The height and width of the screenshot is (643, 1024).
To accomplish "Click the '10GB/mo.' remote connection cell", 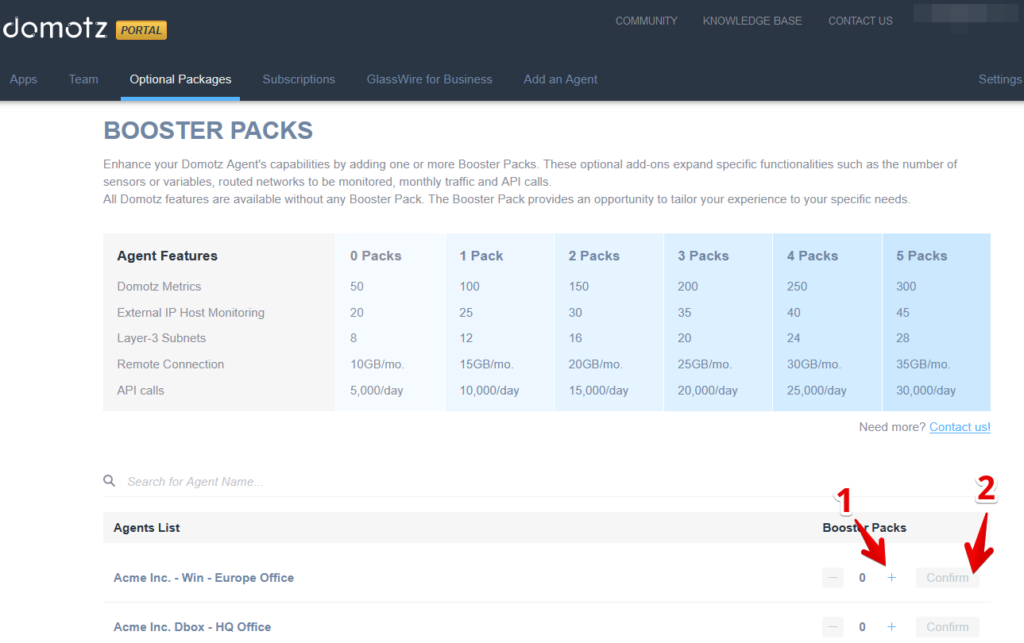I will 377,364.
